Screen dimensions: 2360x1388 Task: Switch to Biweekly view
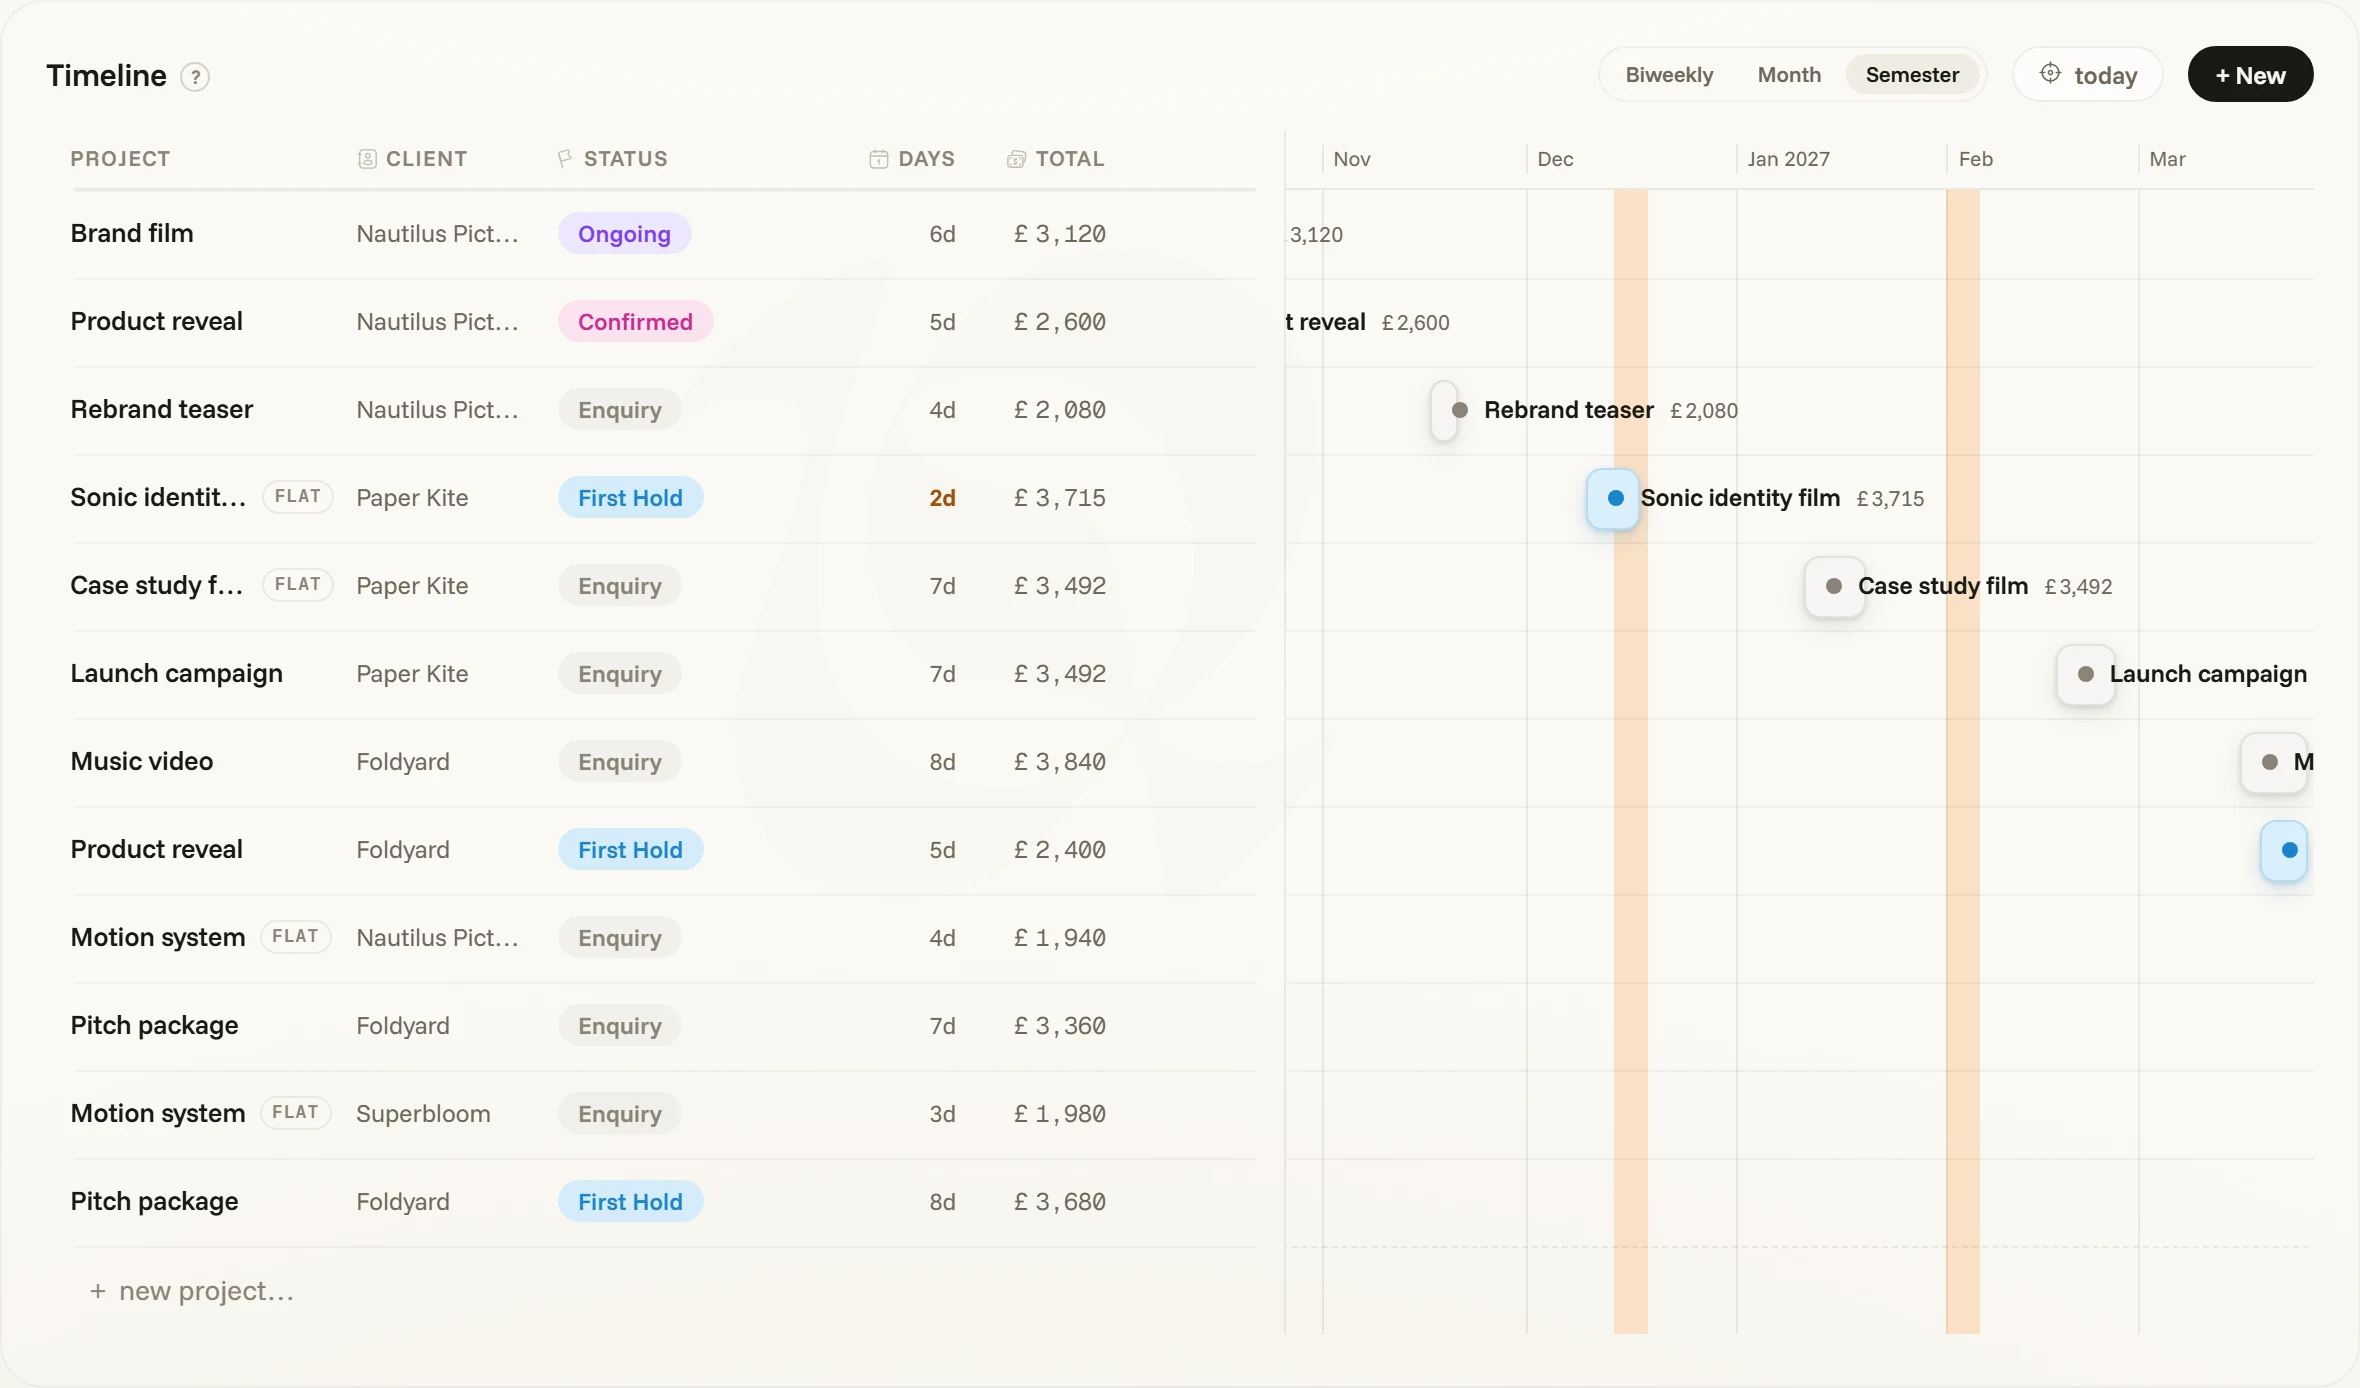coord(1669,75)
